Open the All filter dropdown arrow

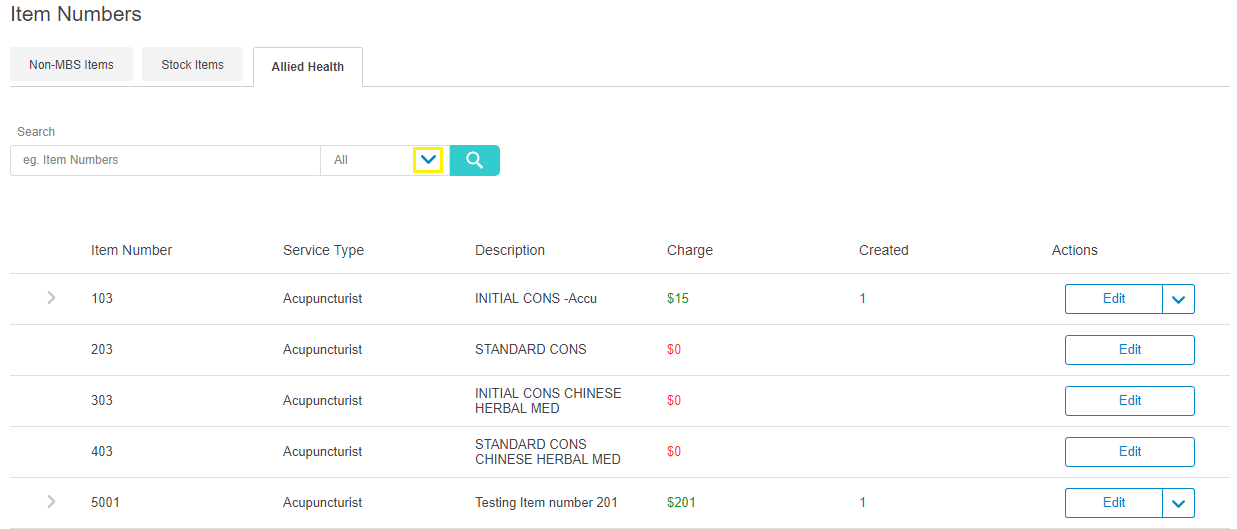(x=429, y=160)
